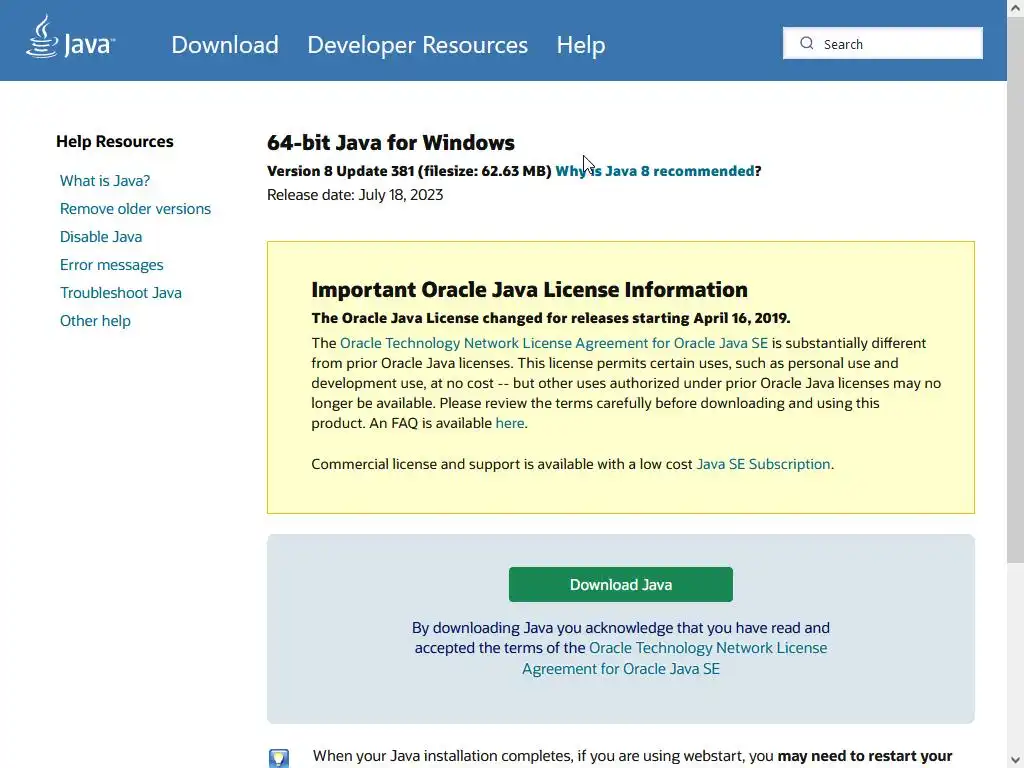Focus the Search input field
Screen dimensions: 1024x768
tap(882, 43)
